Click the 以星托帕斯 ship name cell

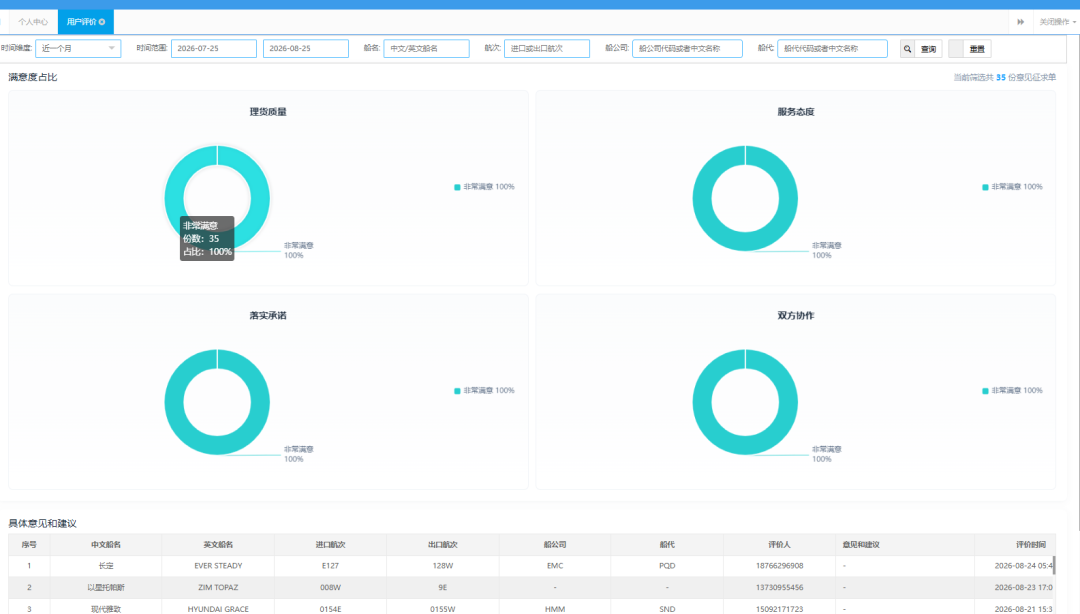(x=105, y=588)
